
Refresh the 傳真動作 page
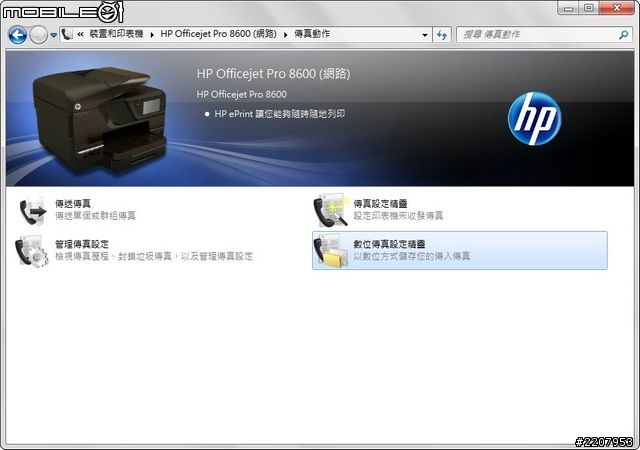pyautogui.click(x=442, y=35)
